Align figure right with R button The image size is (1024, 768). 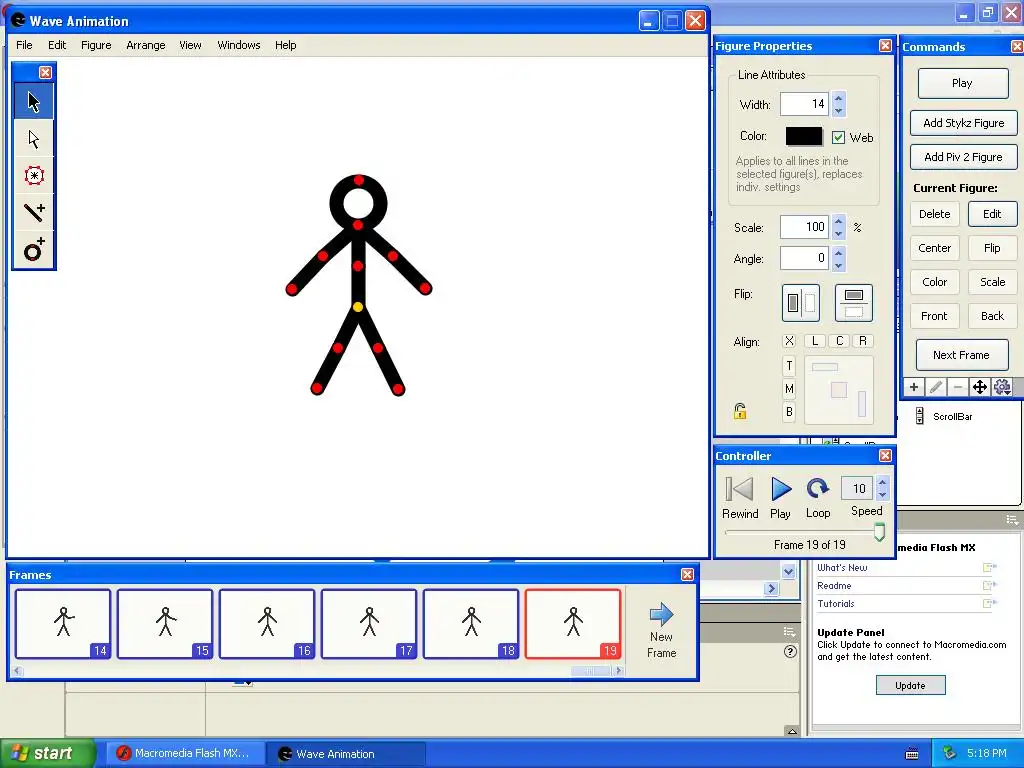click(863, 341)
